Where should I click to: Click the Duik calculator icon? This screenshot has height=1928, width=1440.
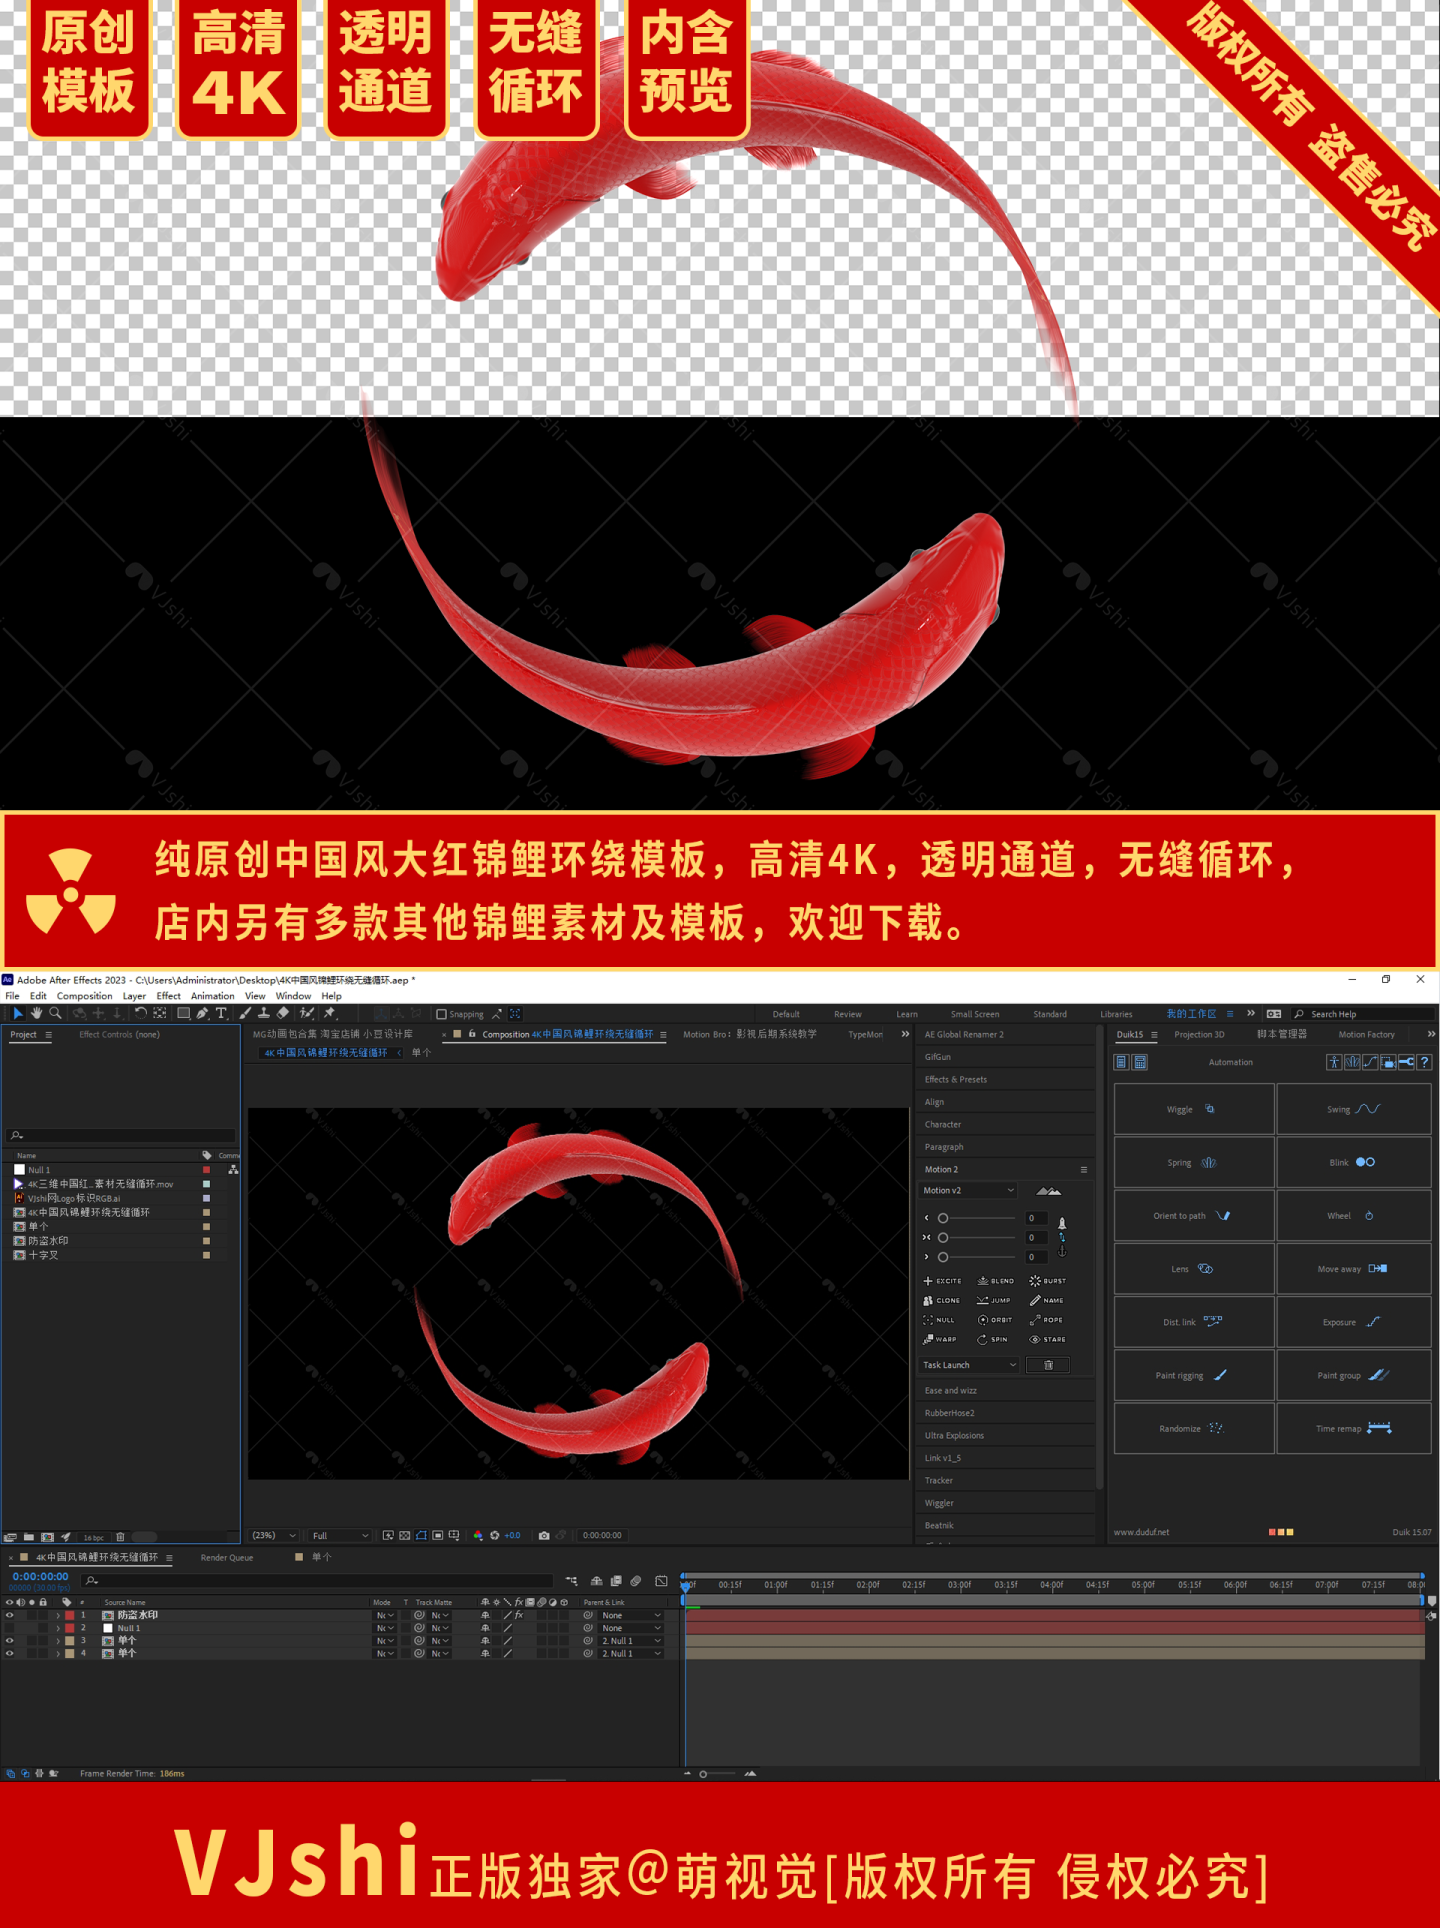coord(1140,1062)
